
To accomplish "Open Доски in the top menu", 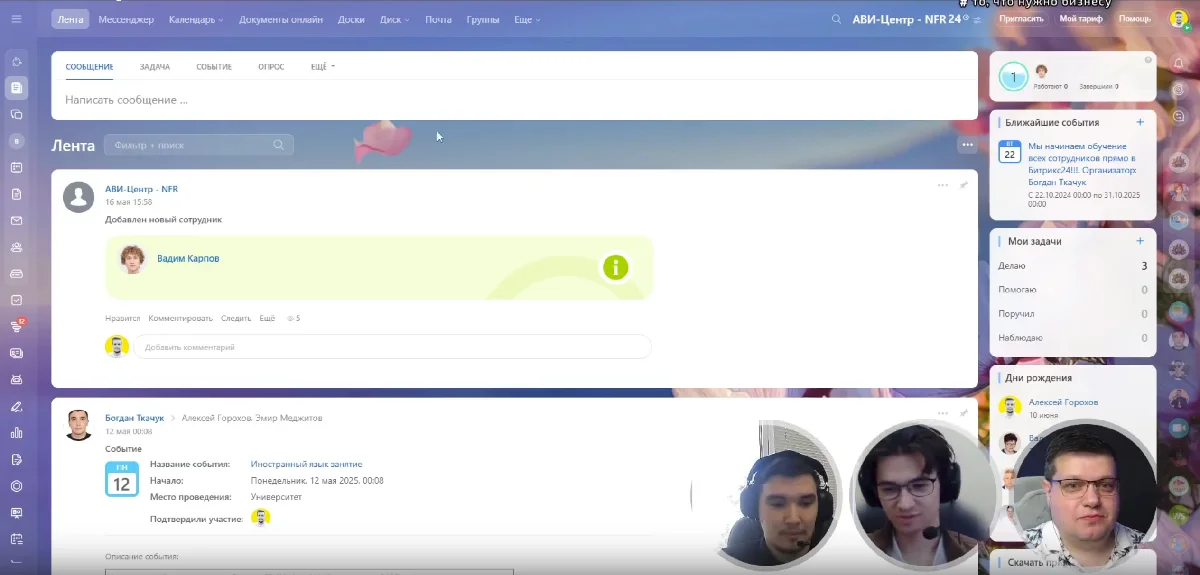I will [x=351, y=19].
